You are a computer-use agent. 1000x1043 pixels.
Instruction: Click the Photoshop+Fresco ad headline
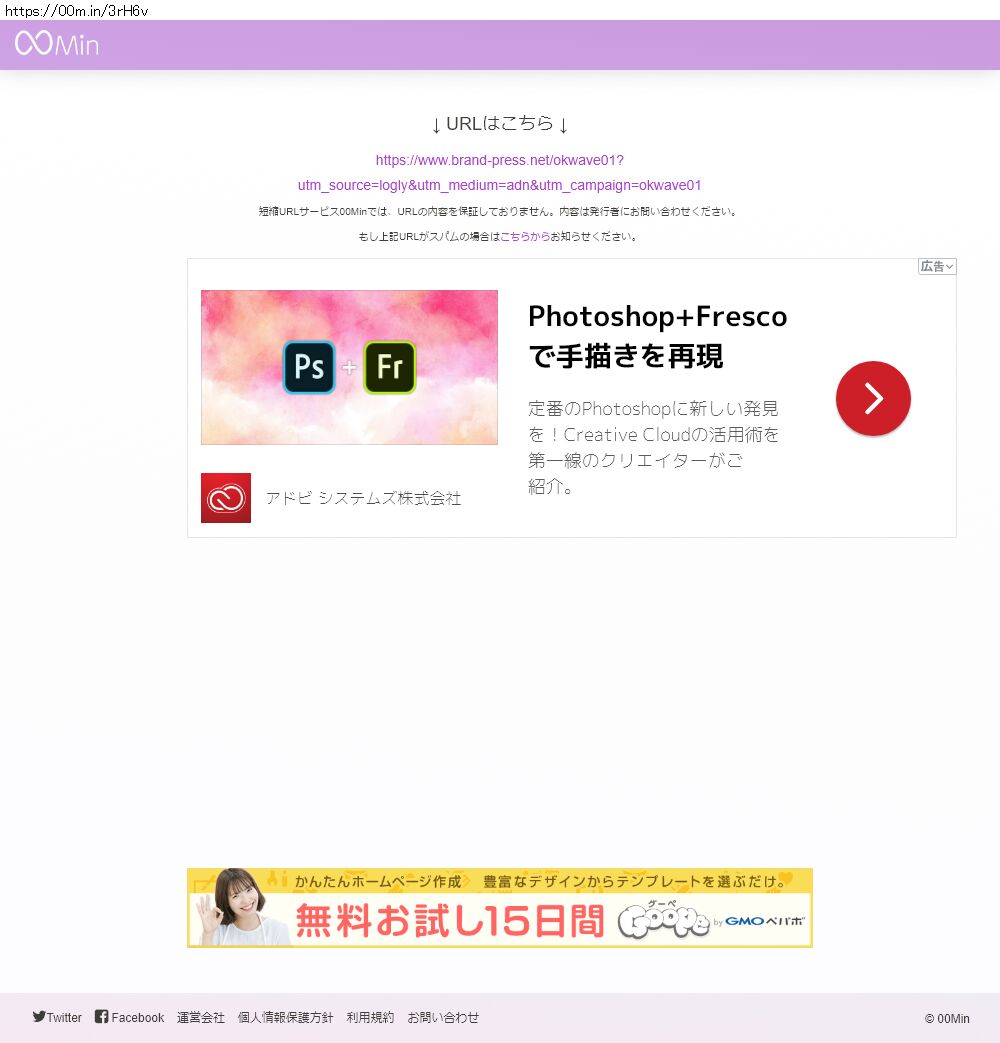tap(657, 335)
